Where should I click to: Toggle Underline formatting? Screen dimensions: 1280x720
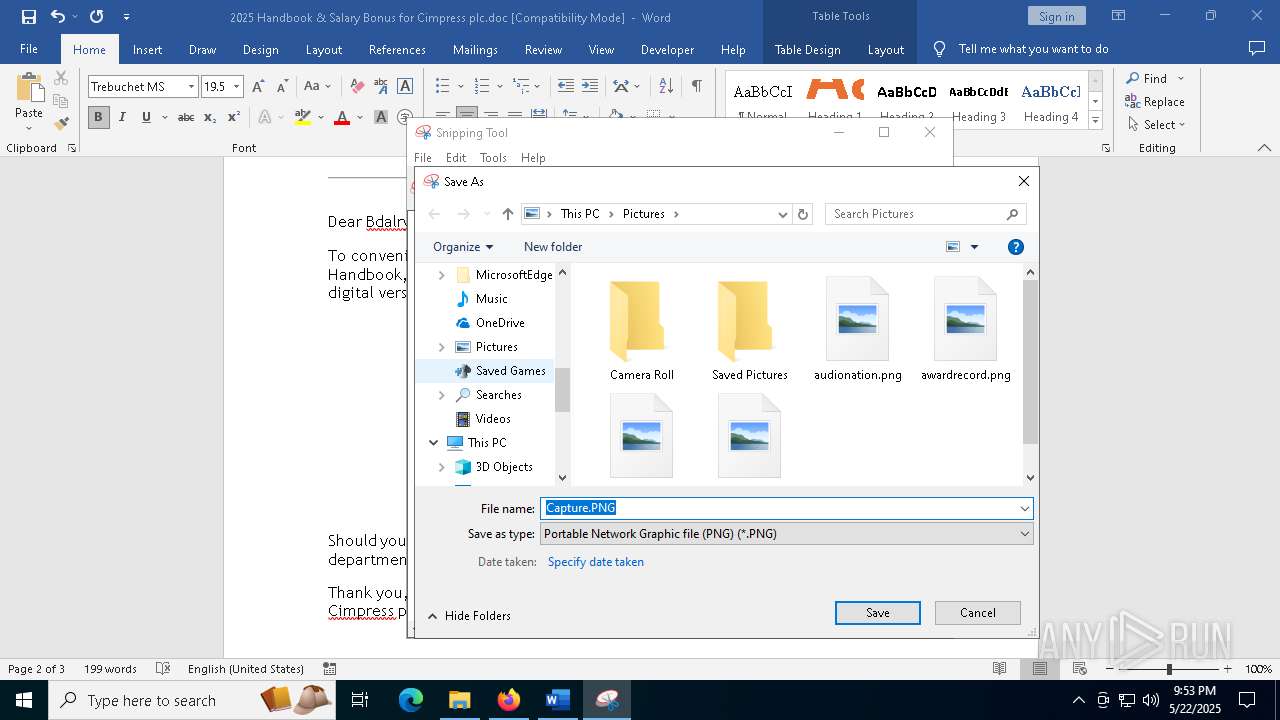click(146, 117)
